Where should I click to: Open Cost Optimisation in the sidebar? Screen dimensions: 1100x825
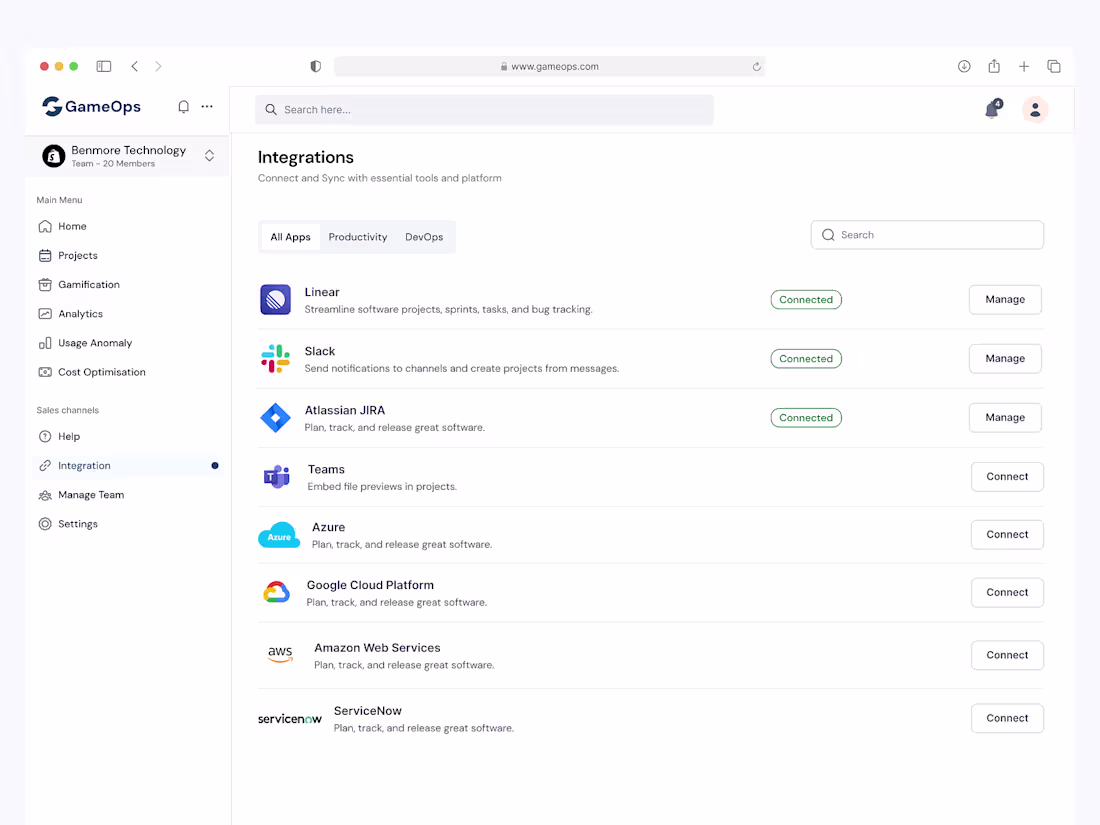[x=101, y=372]
